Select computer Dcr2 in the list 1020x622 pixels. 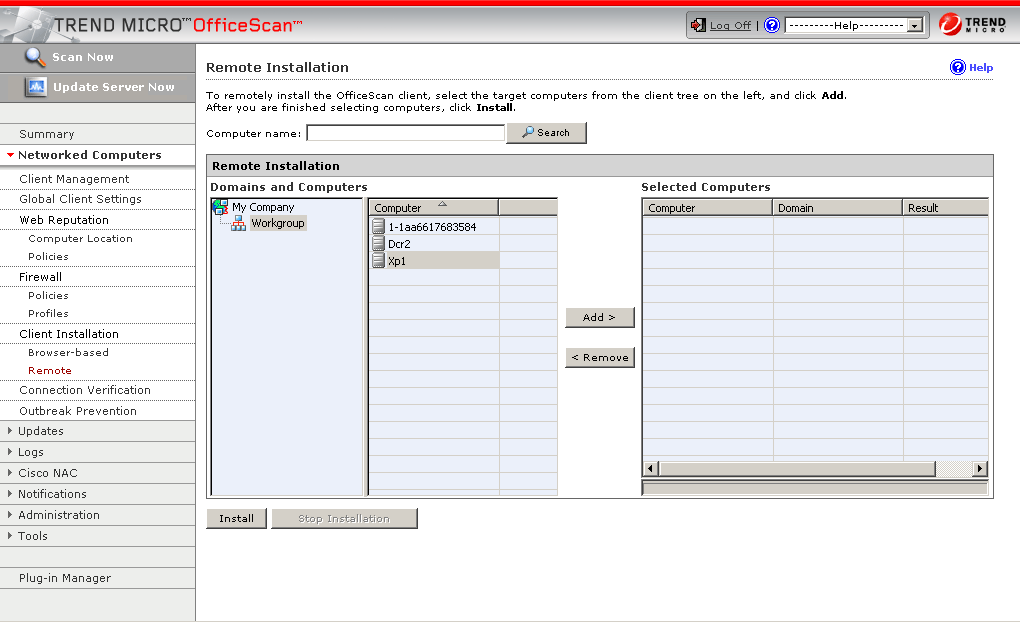tap(399, 244)
